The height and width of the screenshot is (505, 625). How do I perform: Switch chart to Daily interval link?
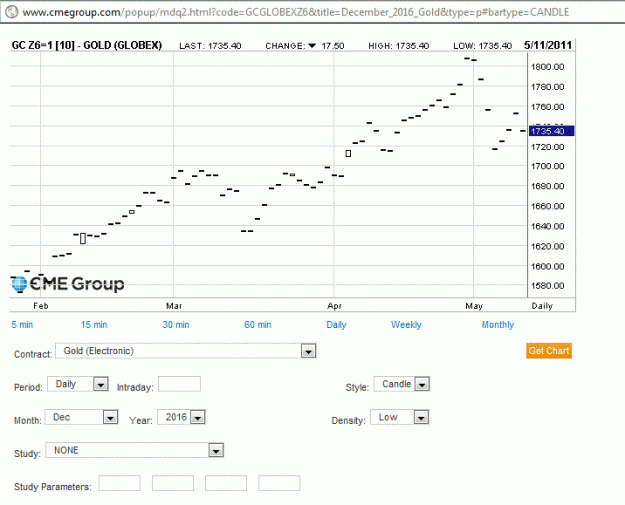coord(336,325)
